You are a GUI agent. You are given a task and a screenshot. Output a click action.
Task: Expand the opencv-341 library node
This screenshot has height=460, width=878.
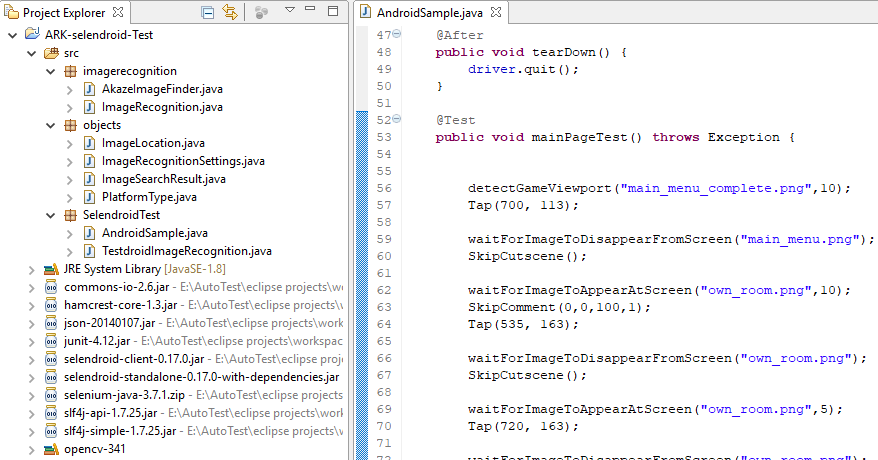(31, 449)
